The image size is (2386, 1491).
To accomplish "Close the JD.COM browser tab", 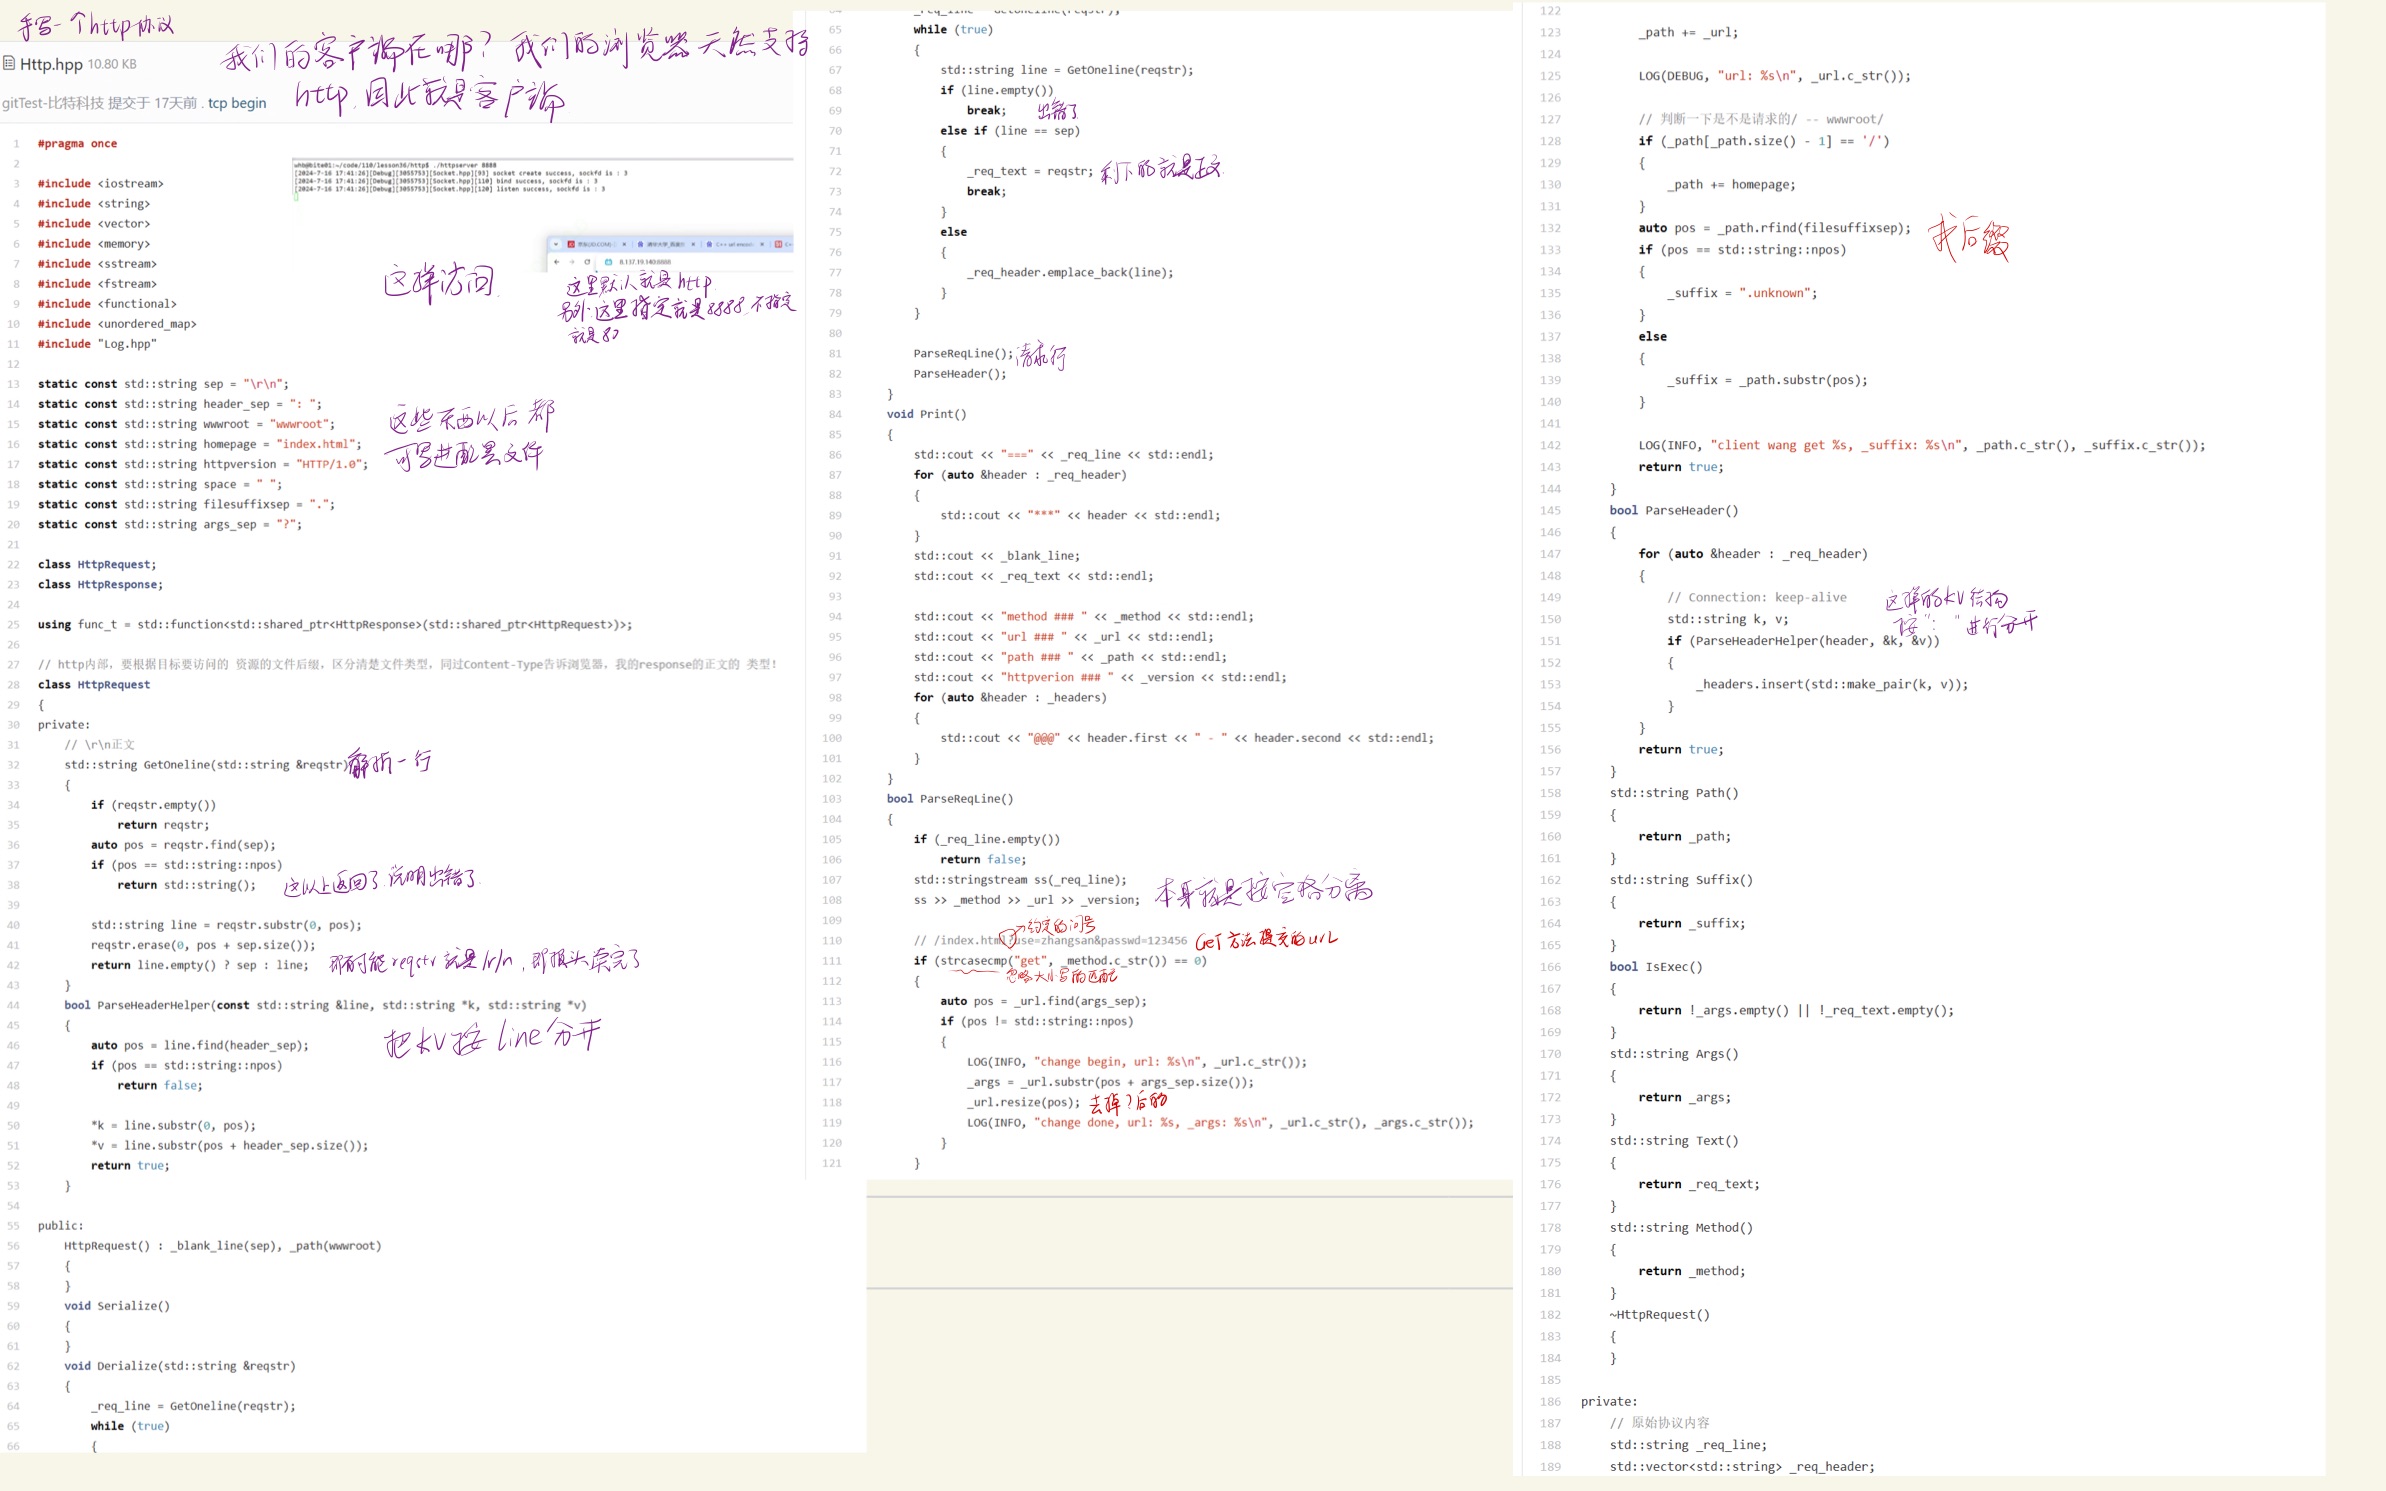I will (624, 244).
